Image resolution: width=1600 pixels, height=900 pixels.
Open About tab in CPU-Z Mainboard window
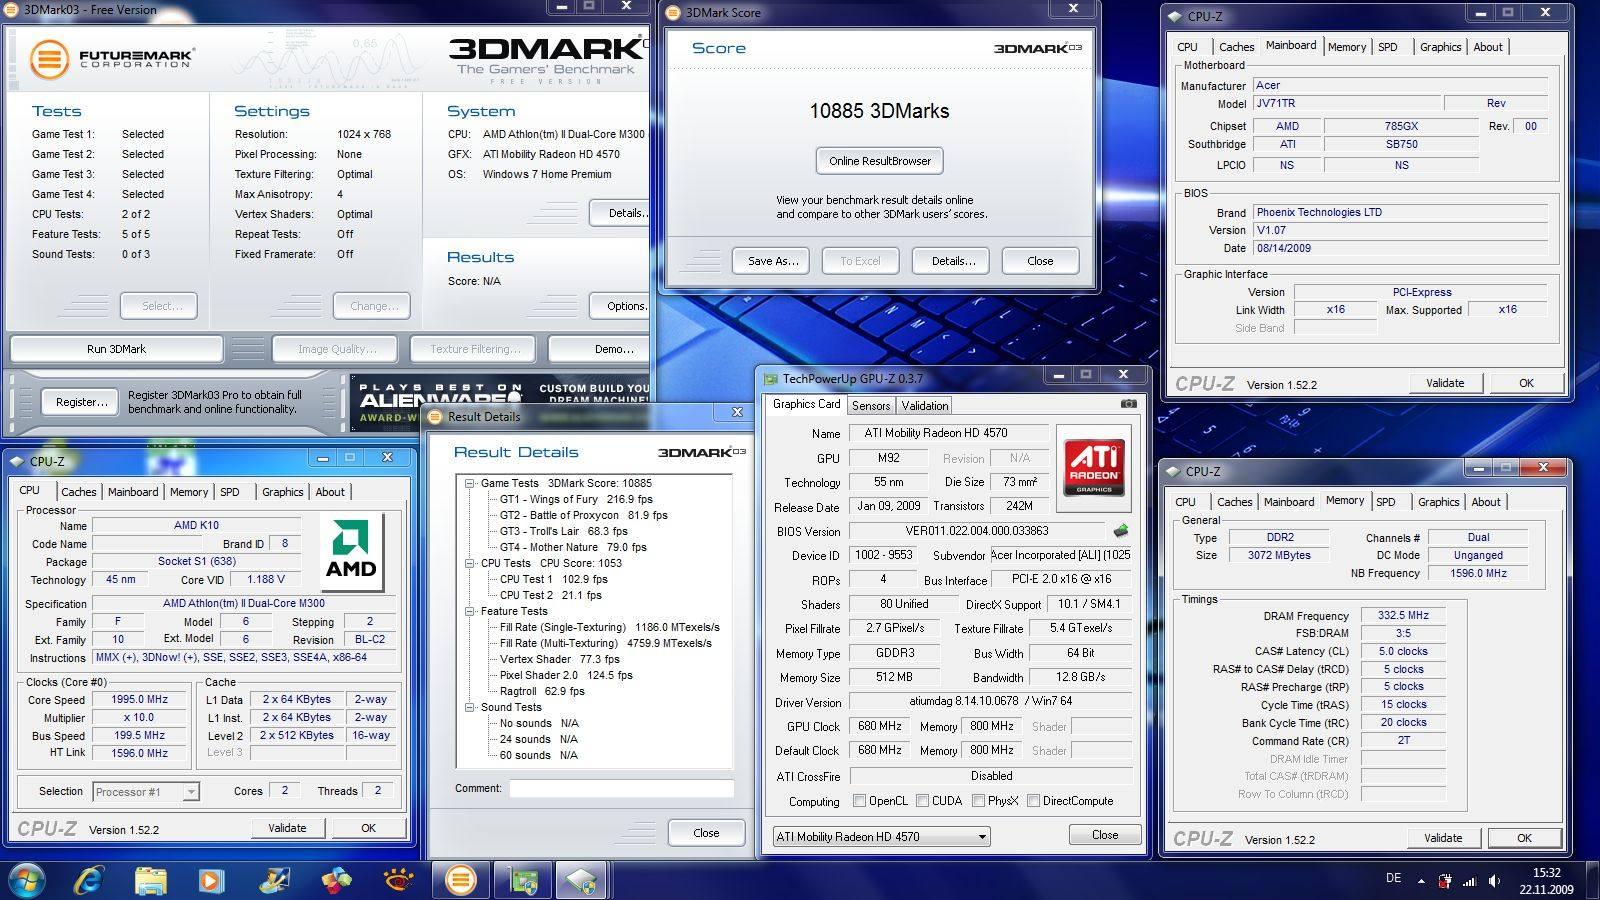click(x=1487, y=47)
